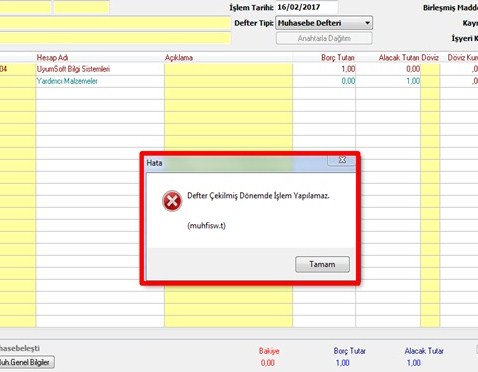Click the (muhfisw.t) text in dialog
Image resolution: width=478 pixels, height=372 pixels.
[206, 226]
